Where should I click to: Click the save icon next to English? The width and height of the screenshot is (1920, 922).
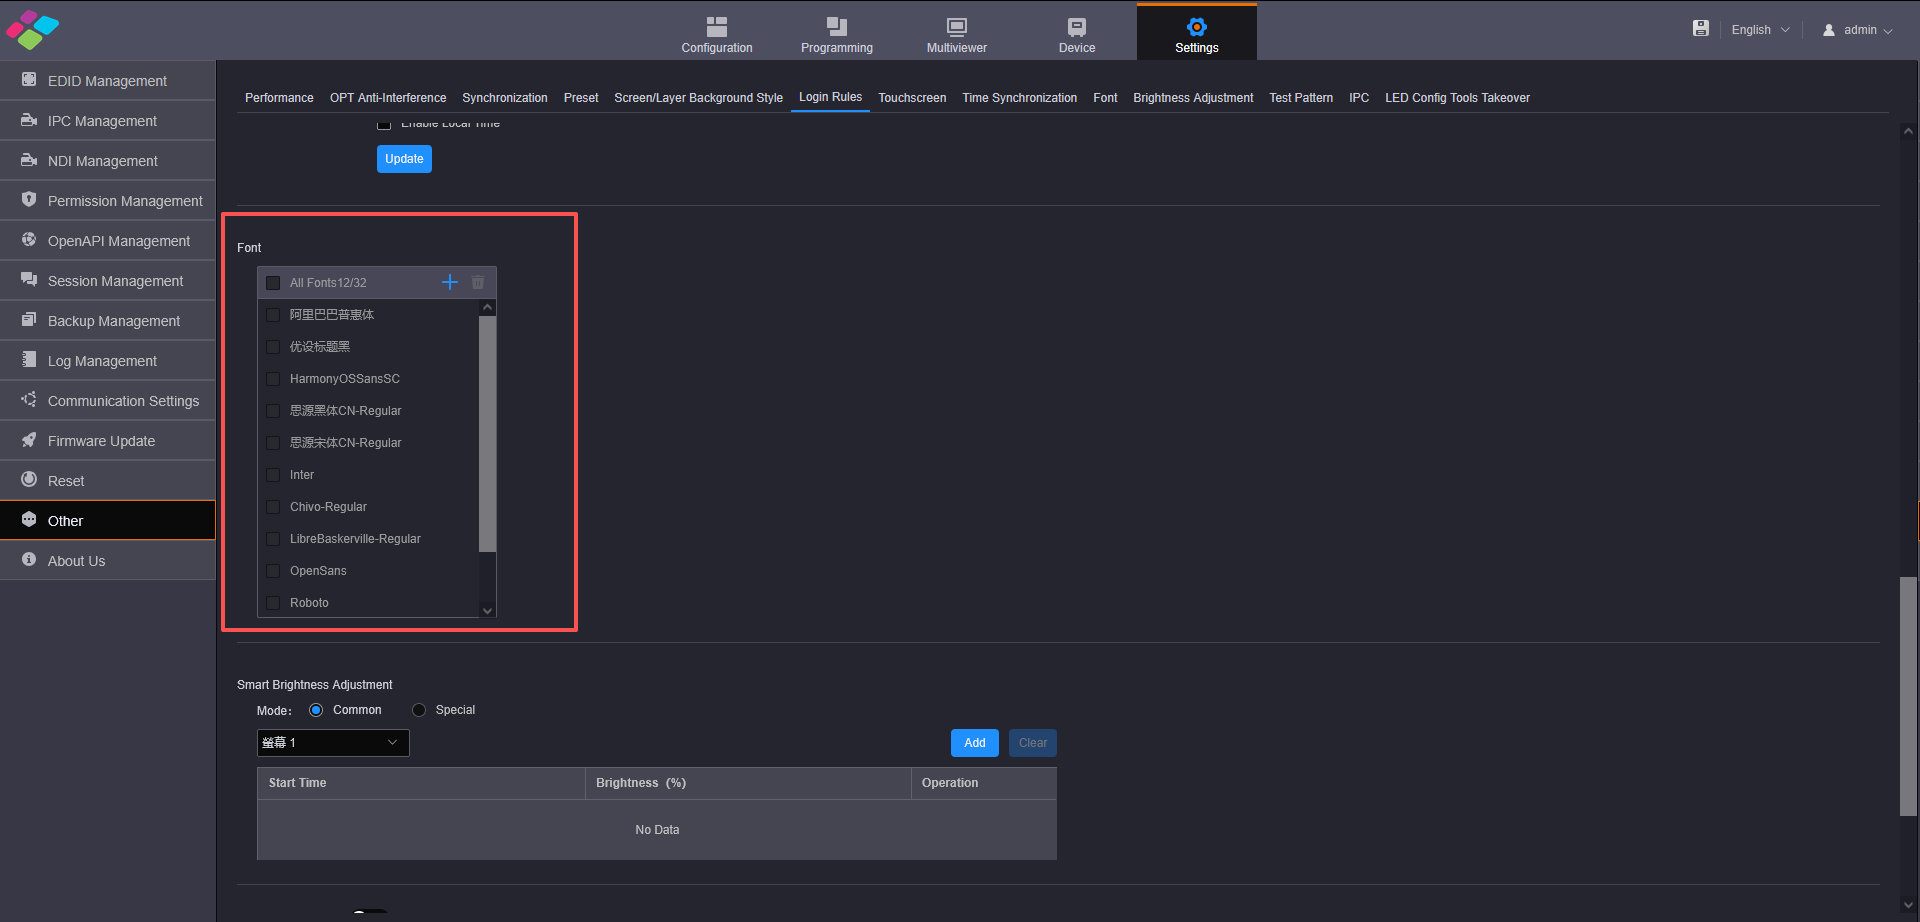pyautogui.click(x=1700, y=29)
